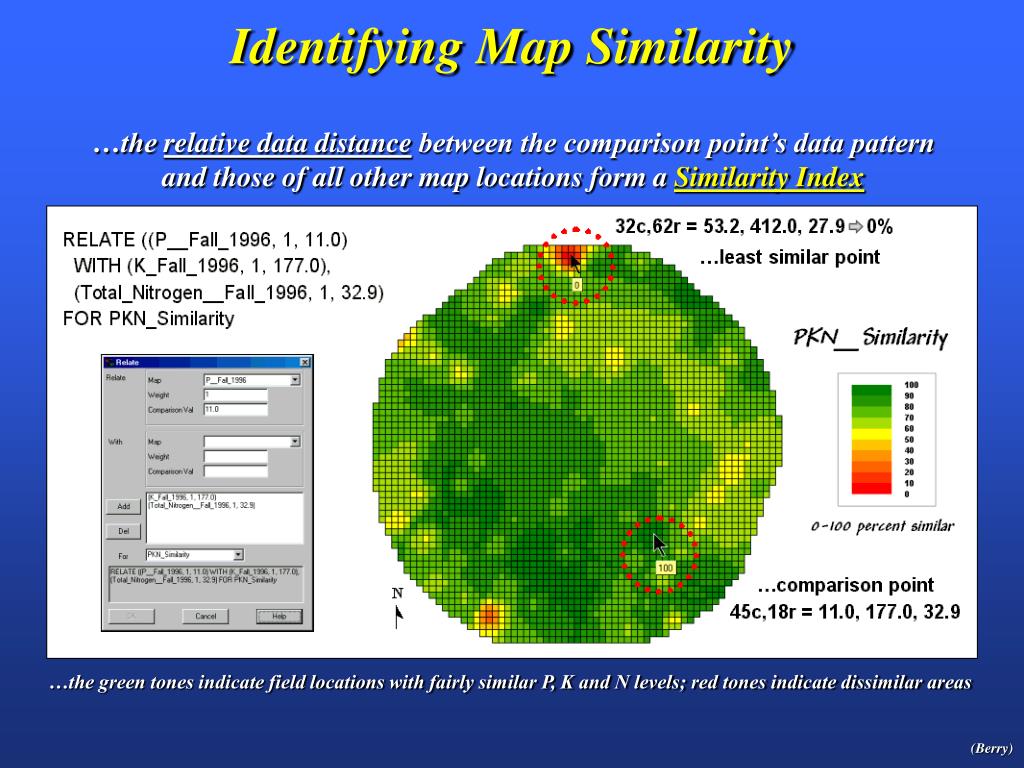The image size is (1024, 768).
Task: Click the Relate Weight field containing 1
Action: [x=235, y=394]
